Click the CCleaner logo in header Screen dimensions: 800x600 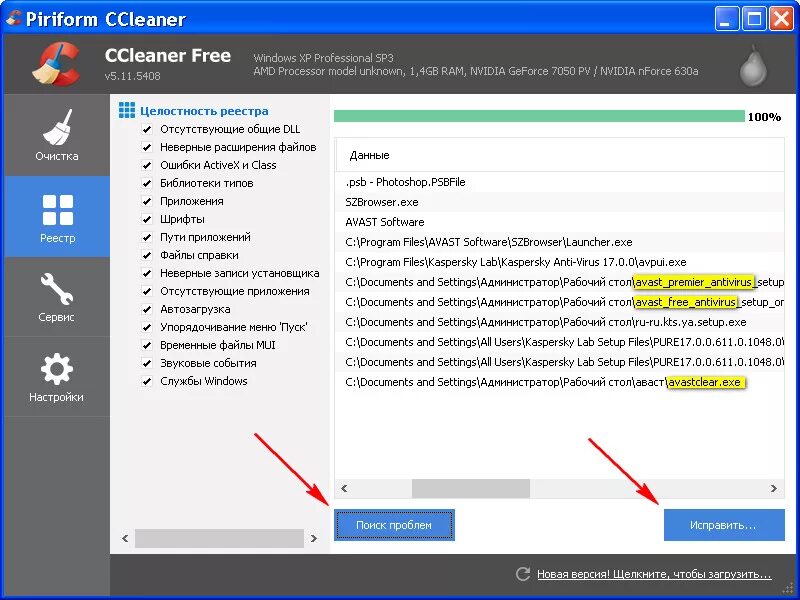point(57,64)
